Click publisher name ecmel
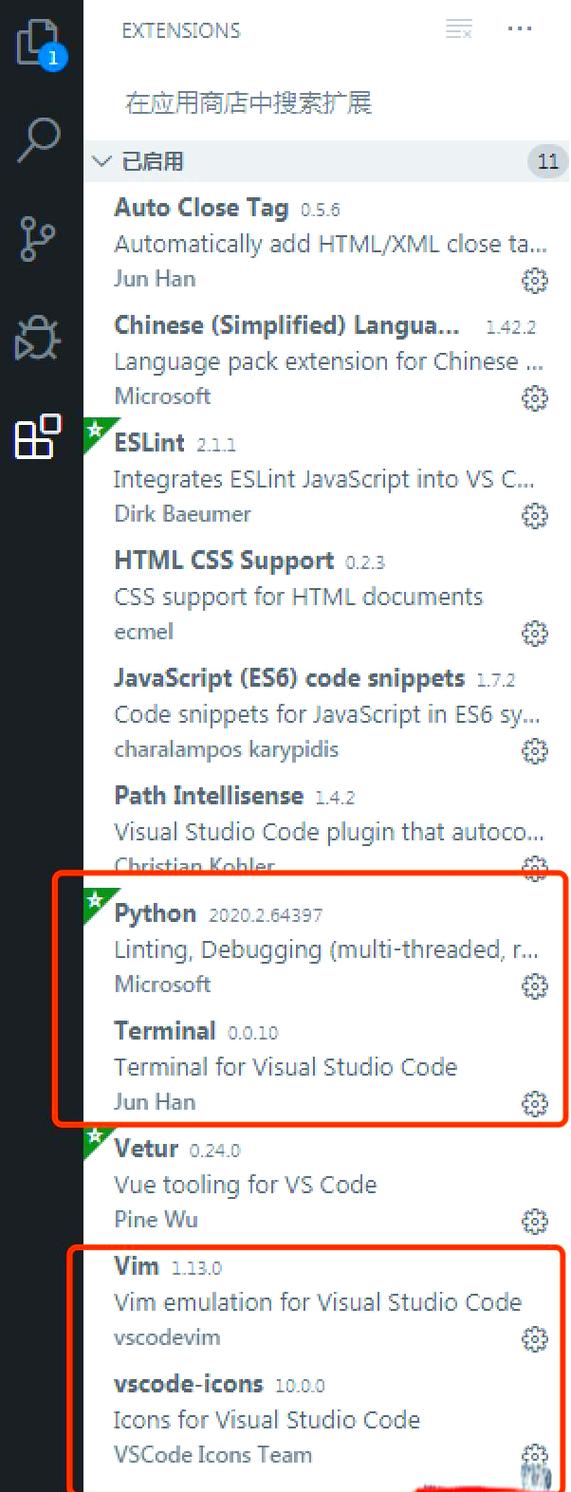 tap(144, 632)
